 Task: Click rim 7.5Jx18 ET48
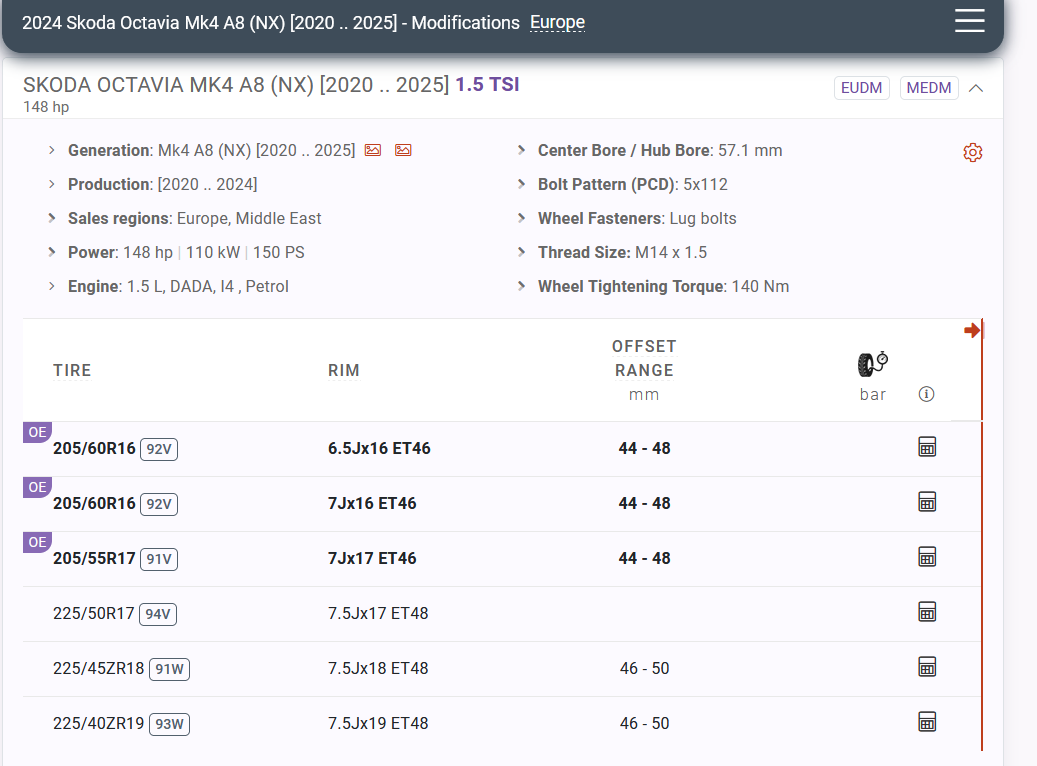tap(378, 668)
